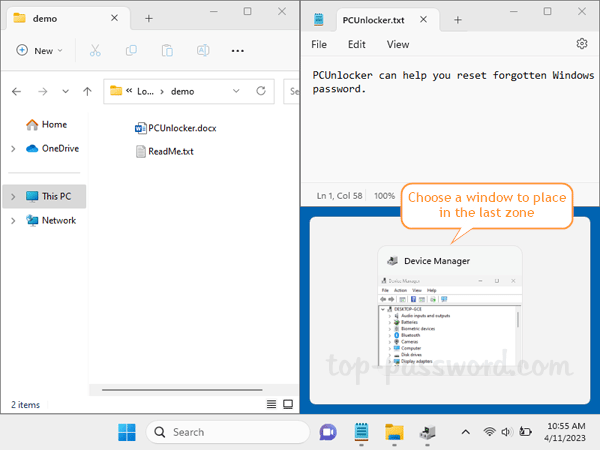Screen dimensions: 600x450
Task: Expand the OneDrive tree node
Action: pos(12,149)
